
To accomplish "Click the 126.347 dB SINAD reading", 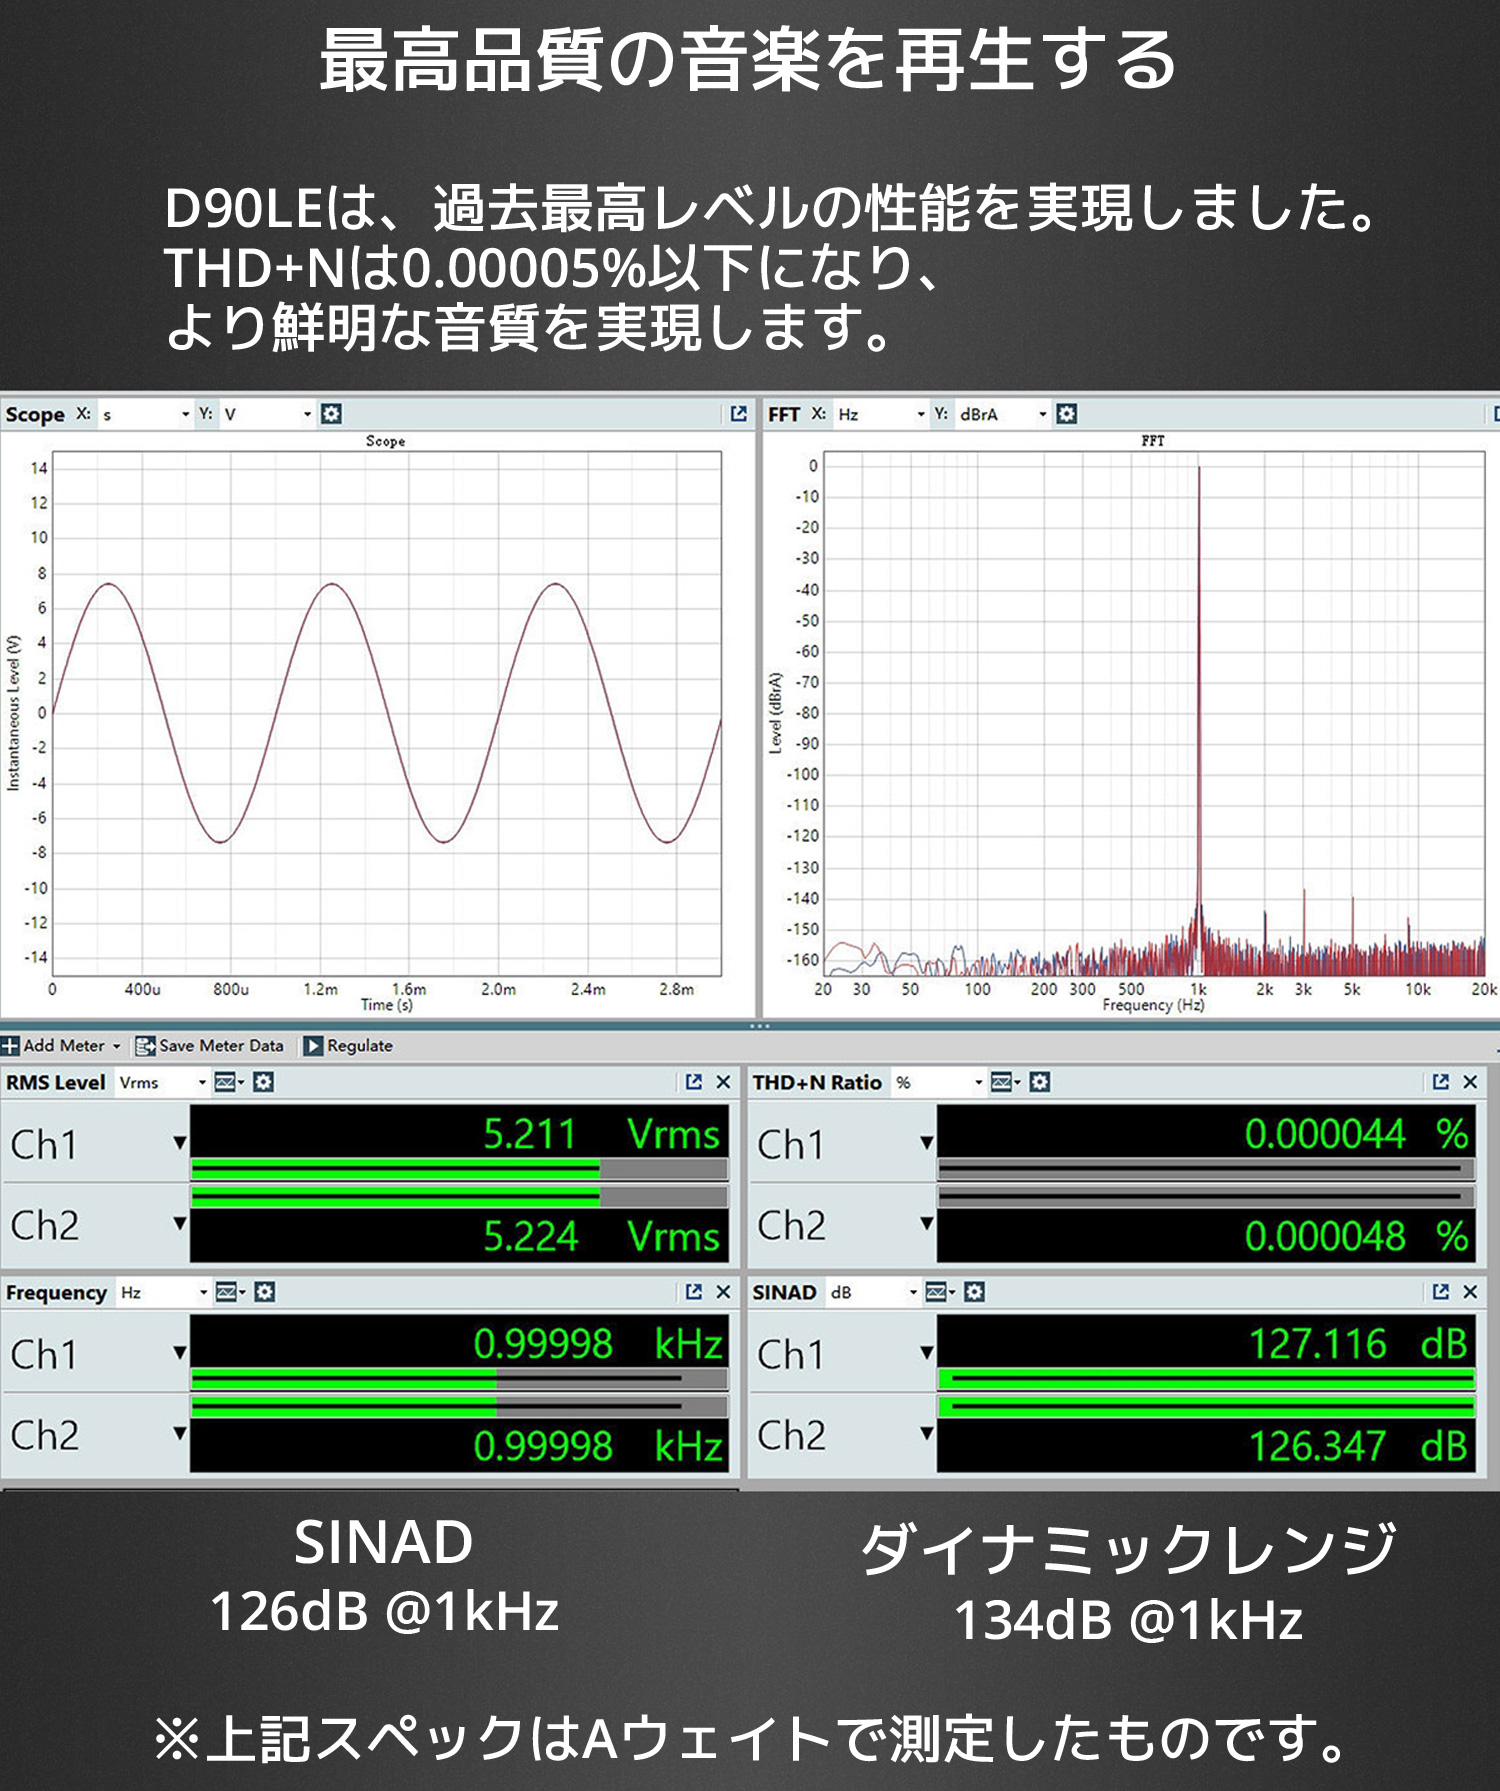I will coord(1358,1446).
